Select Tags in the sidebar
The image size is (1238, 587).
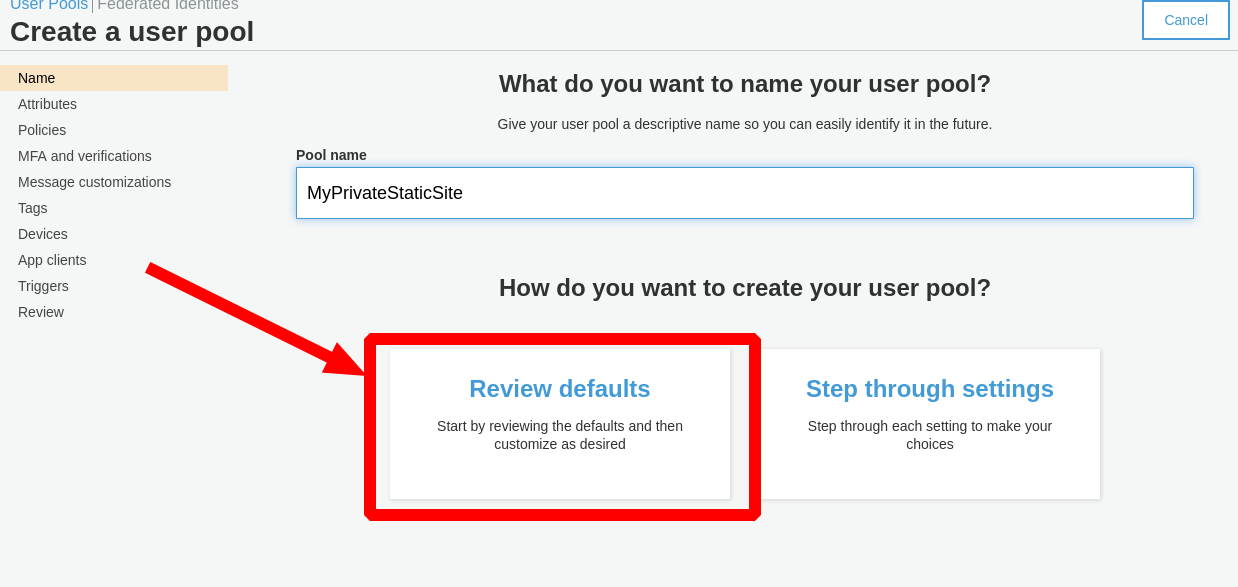coord(33,208)
